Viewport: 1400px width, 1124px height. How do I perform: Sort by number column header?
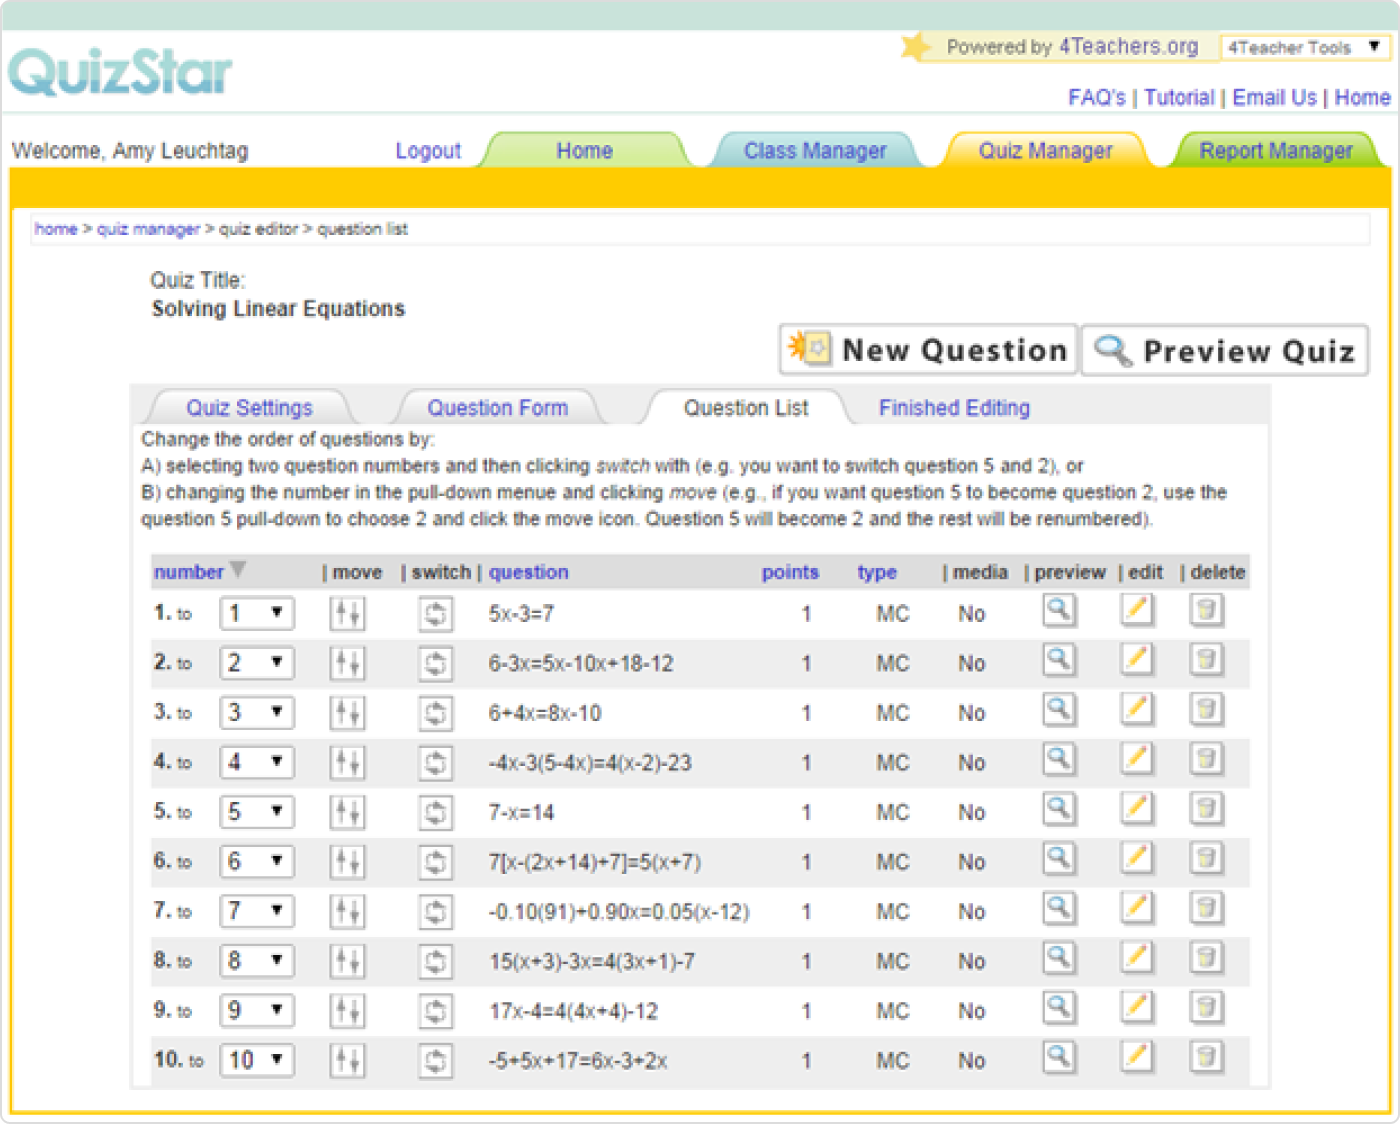click(189, 572)
